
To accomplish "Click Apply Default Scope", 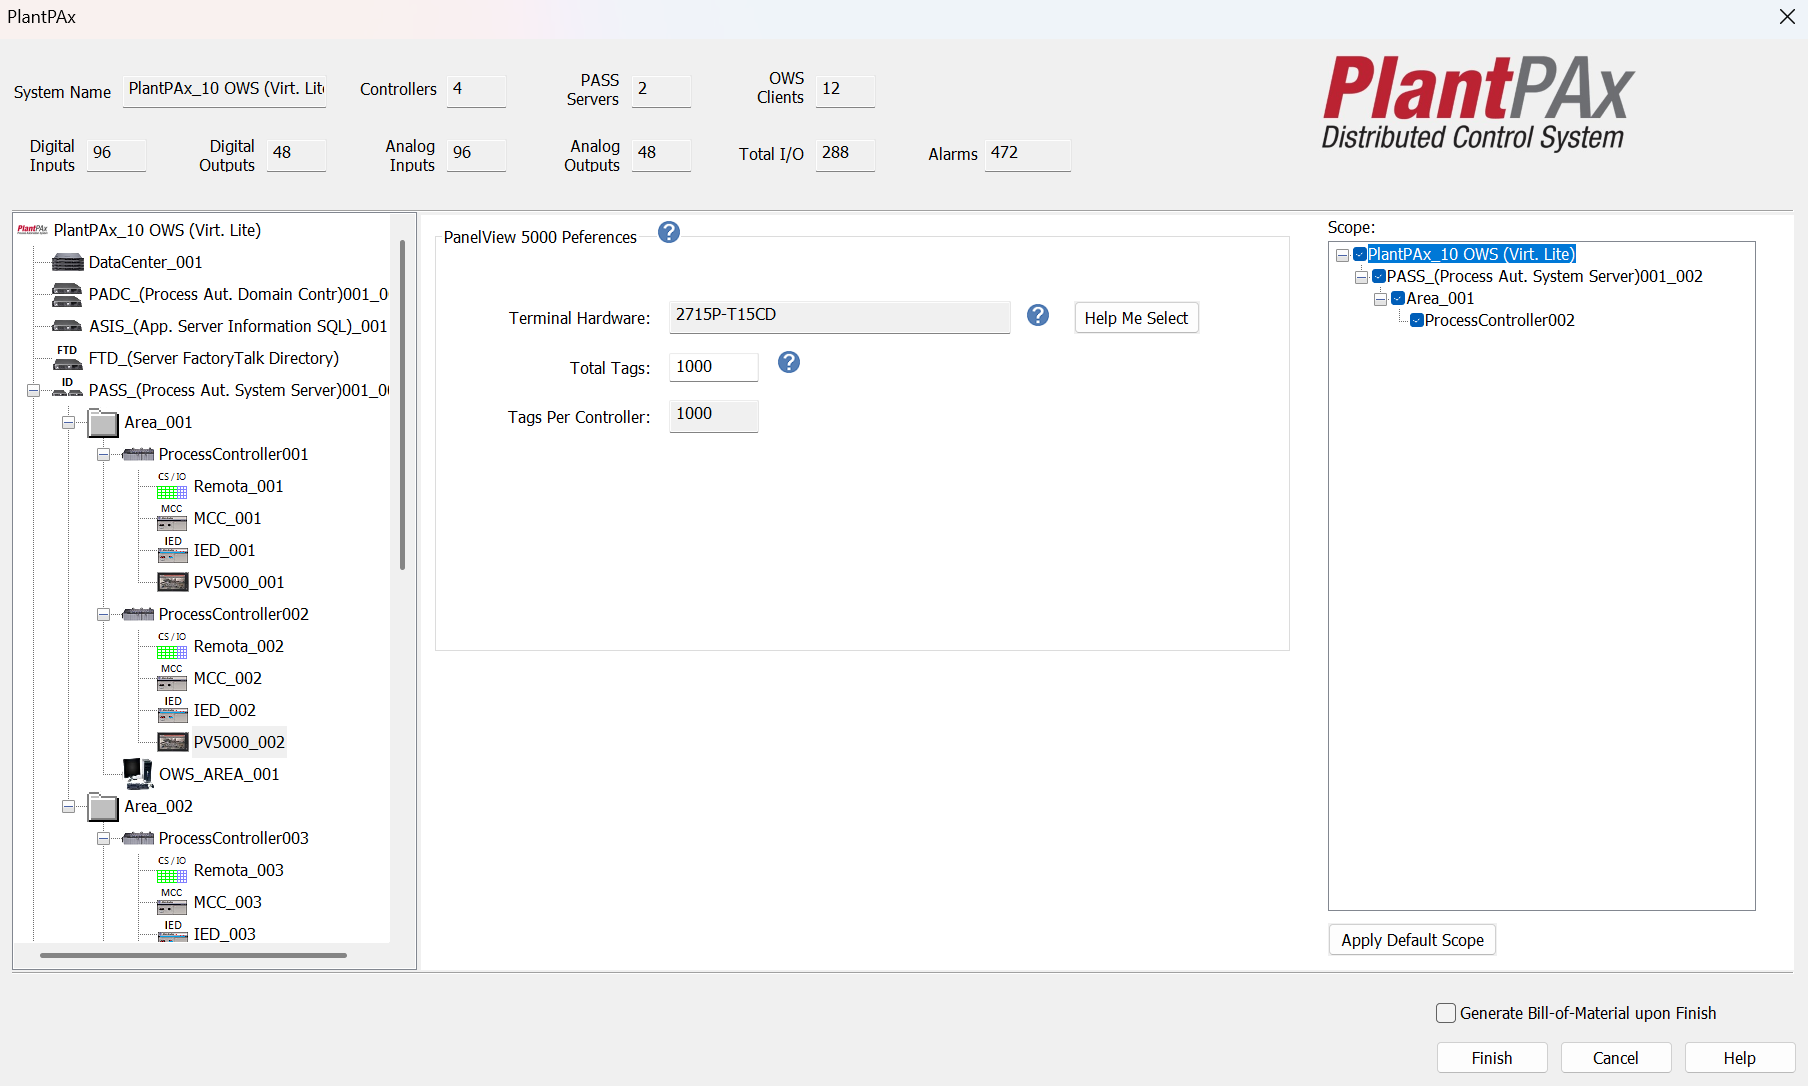I will [1412, 940].
